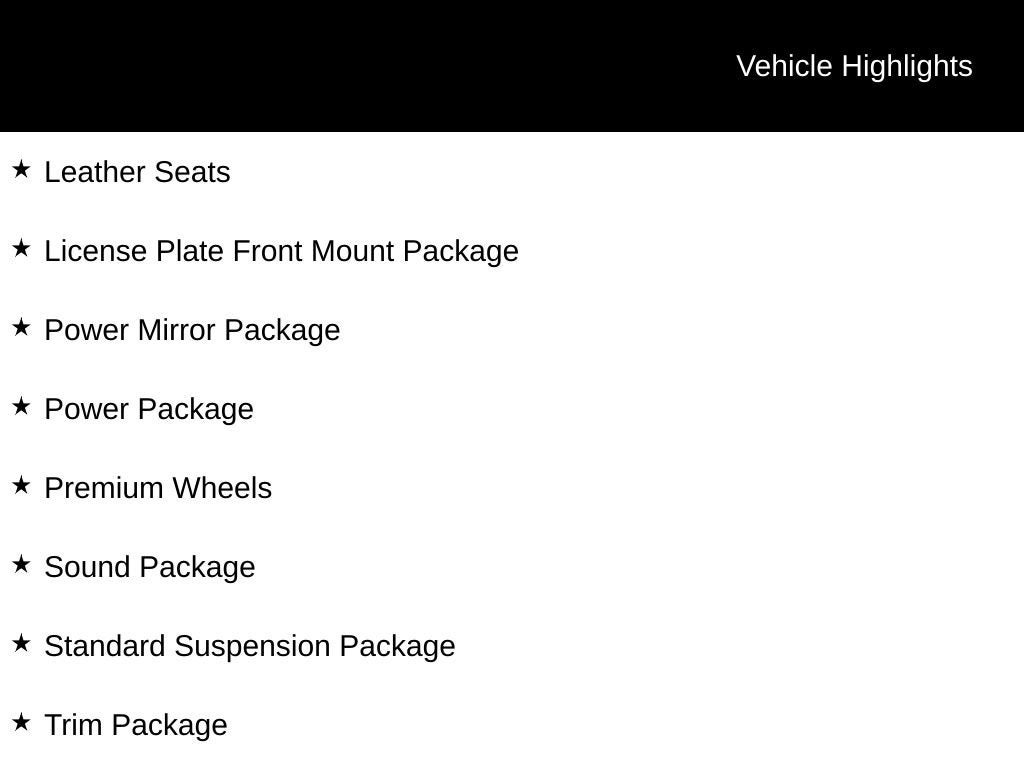Click the Premium Wheels highlight
The image size is (1024, 768).
[x=158, y=488]
